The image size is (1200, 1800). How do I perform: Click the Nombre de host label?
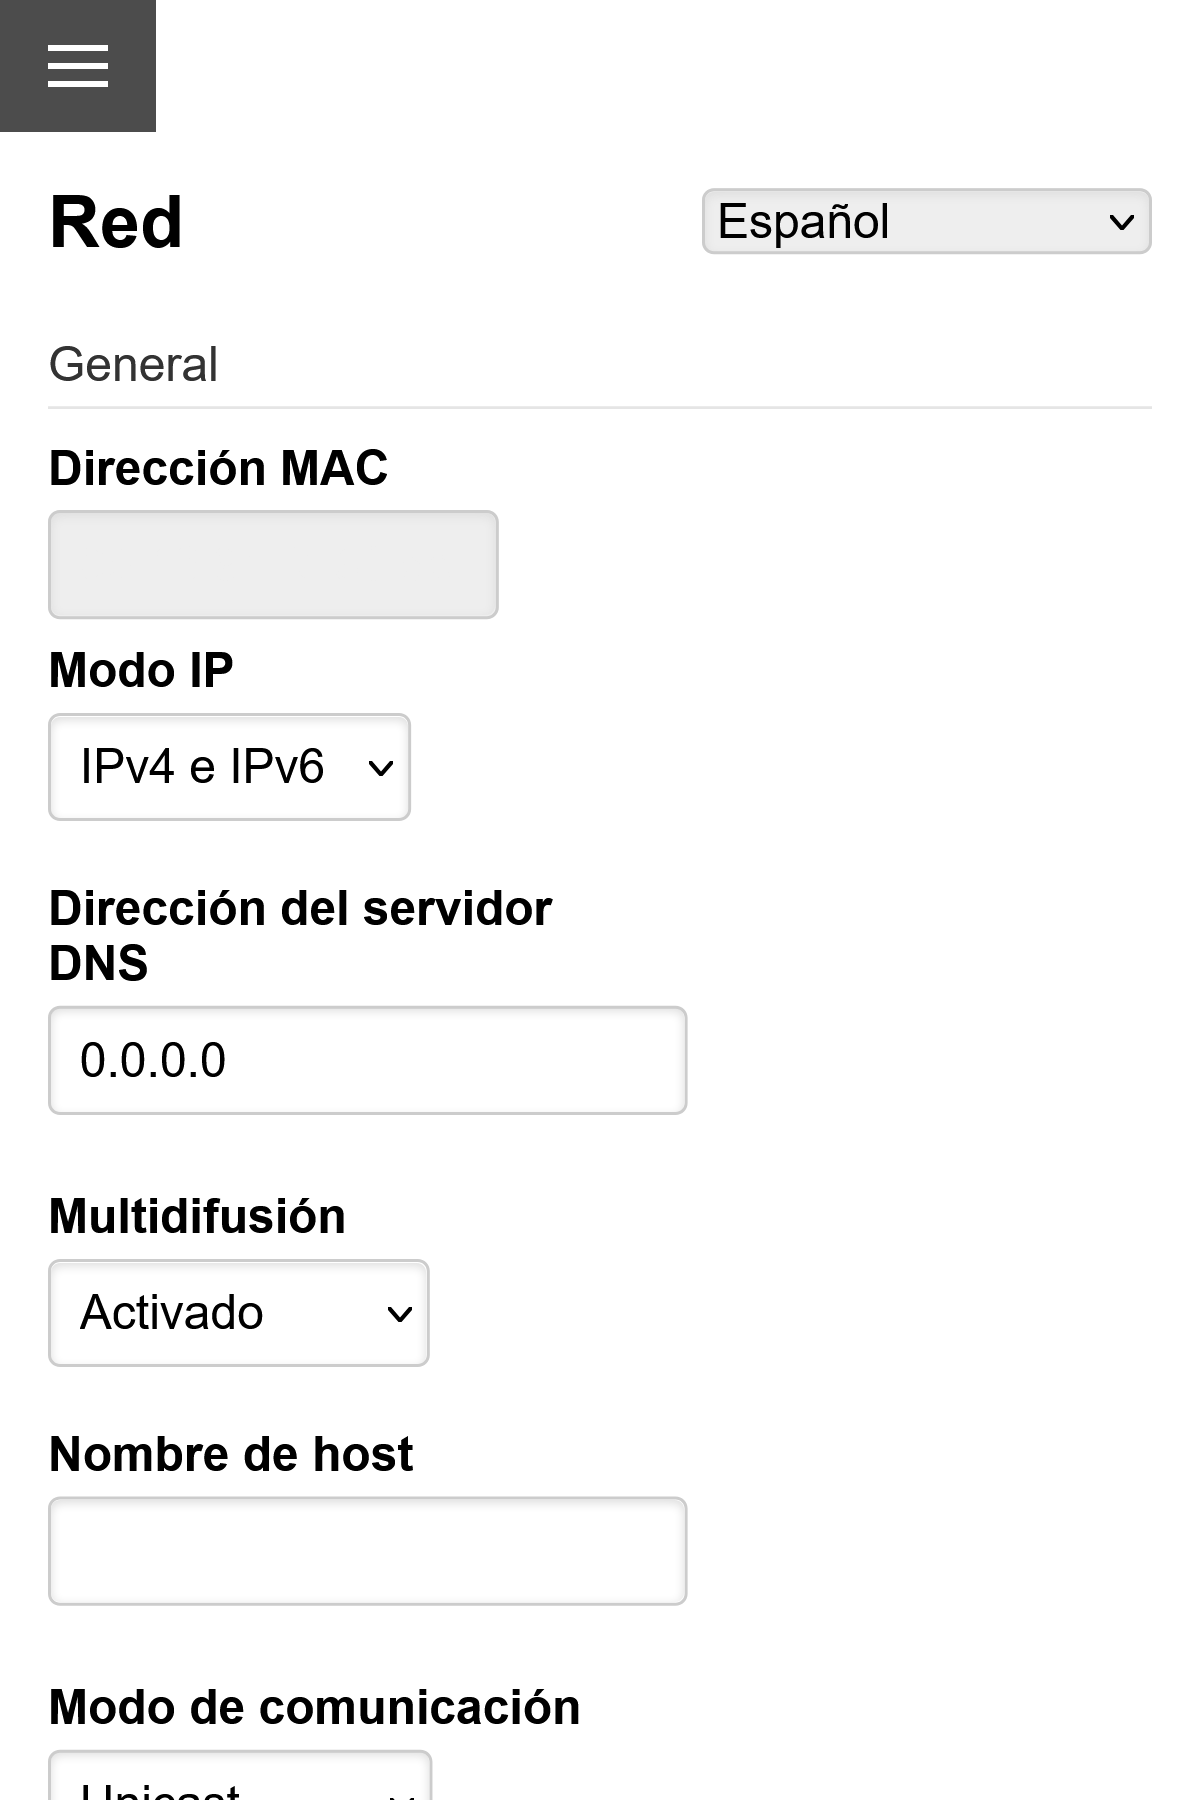(x=230, y=1453)
